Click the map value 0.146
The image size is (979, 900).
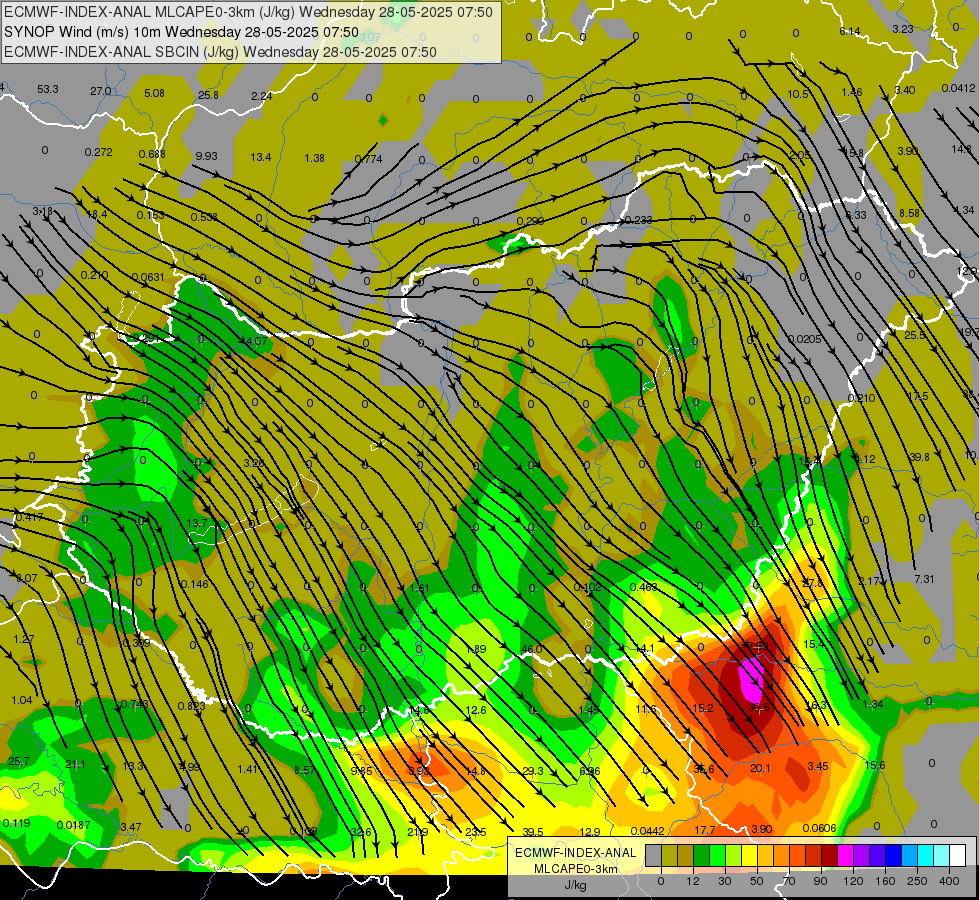(194, 584)
